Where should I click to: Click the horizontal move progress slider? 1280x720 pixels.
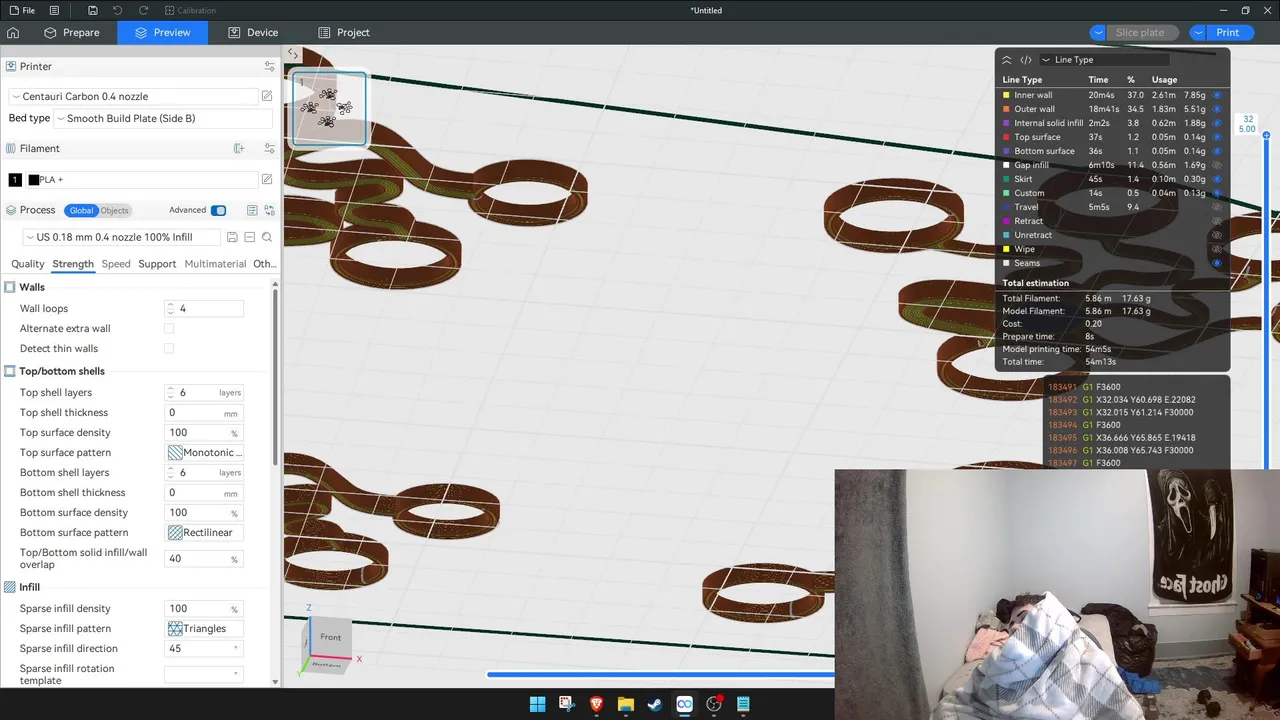tap(660, 675)
